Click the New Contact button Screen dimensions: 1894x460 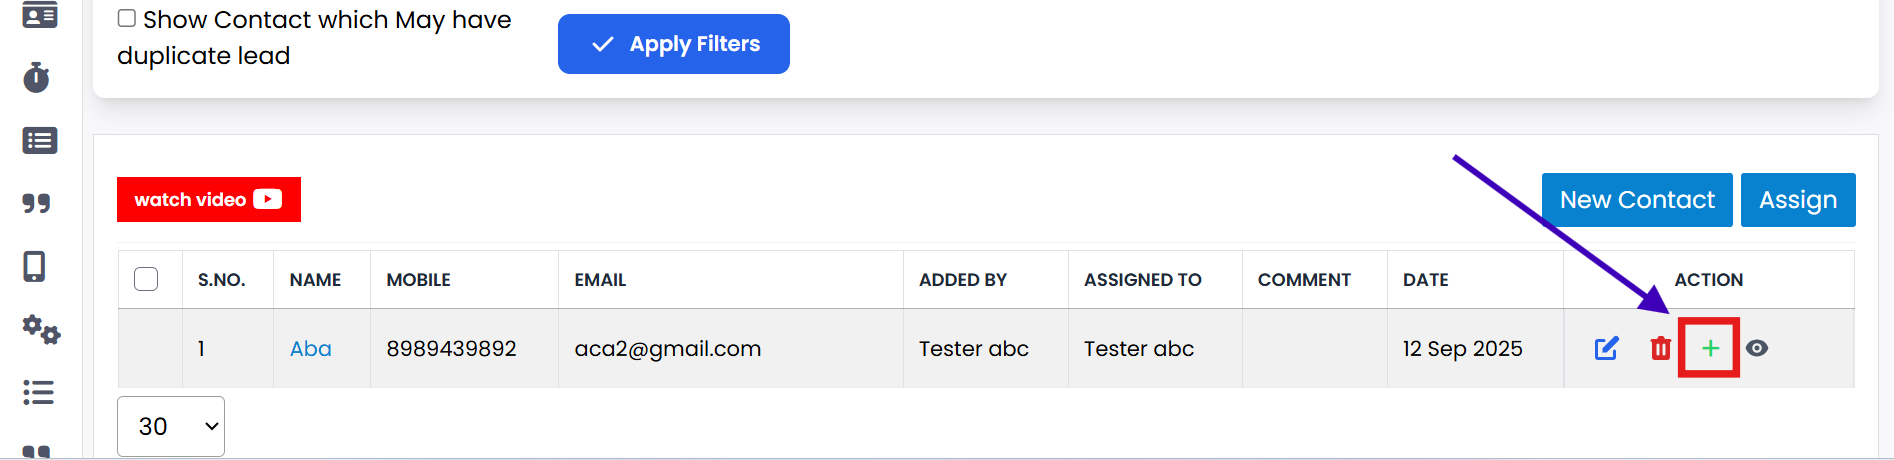(1637, 200)
